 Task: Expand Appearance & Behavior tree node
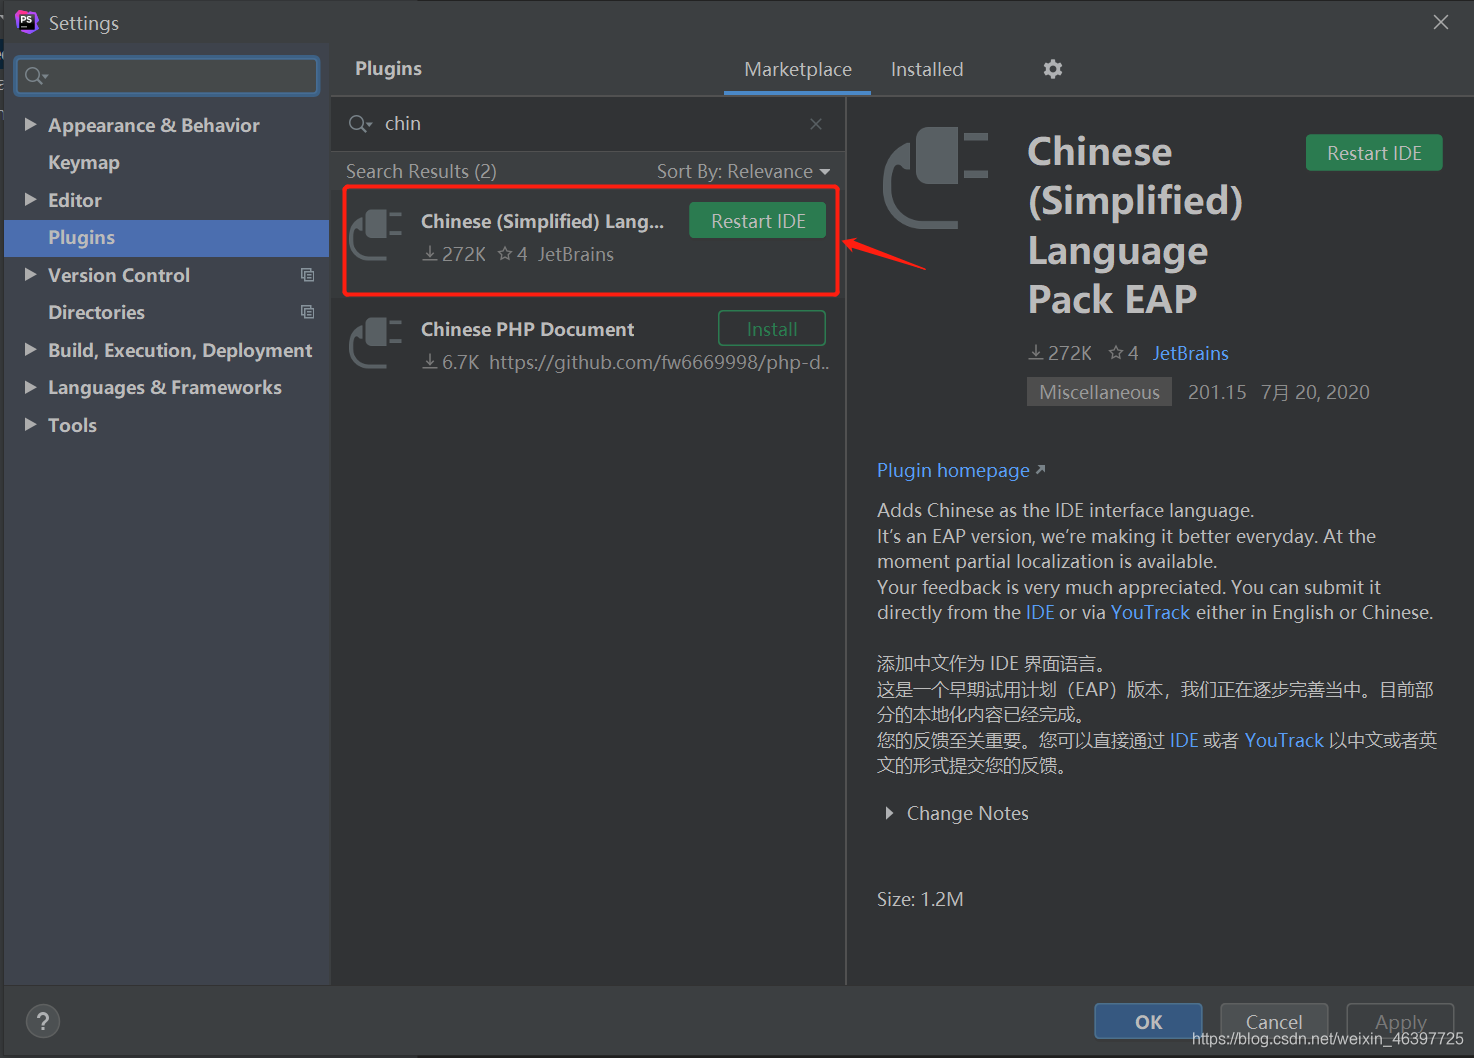(x=30, y=124)
